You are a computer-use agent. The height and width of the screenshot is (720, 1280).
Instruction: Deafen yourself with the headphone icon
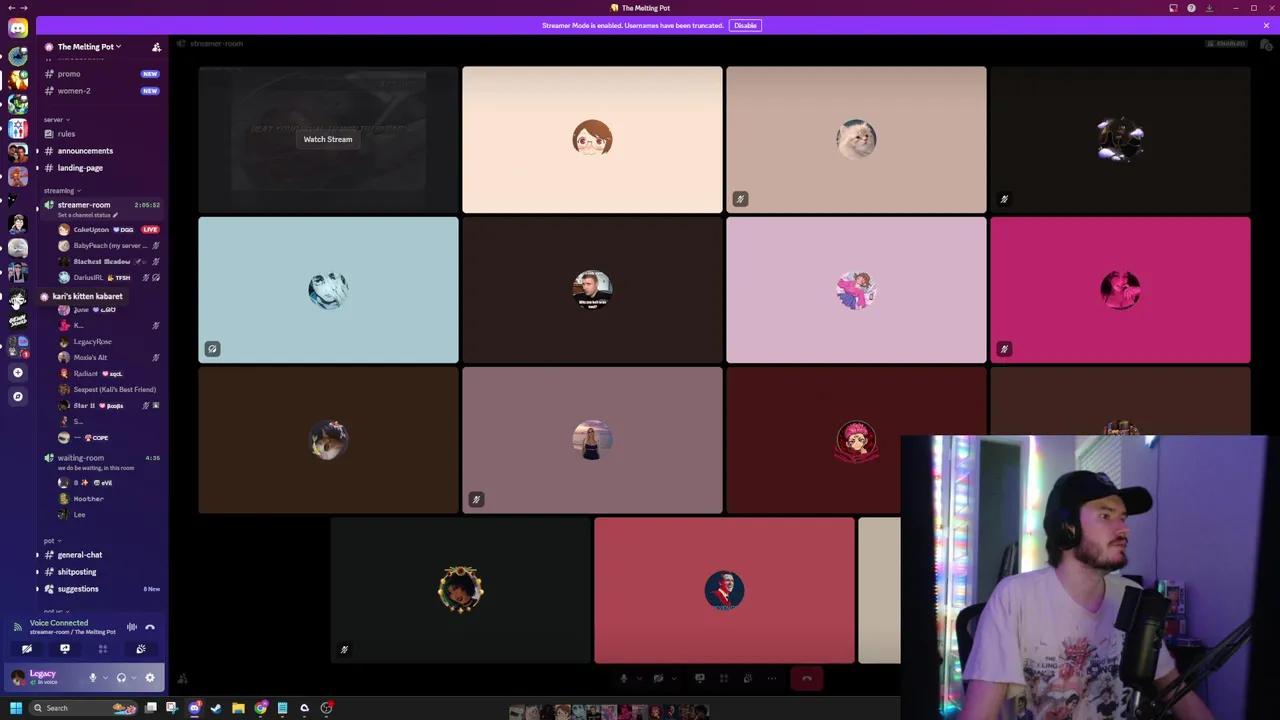coord(121,677)
